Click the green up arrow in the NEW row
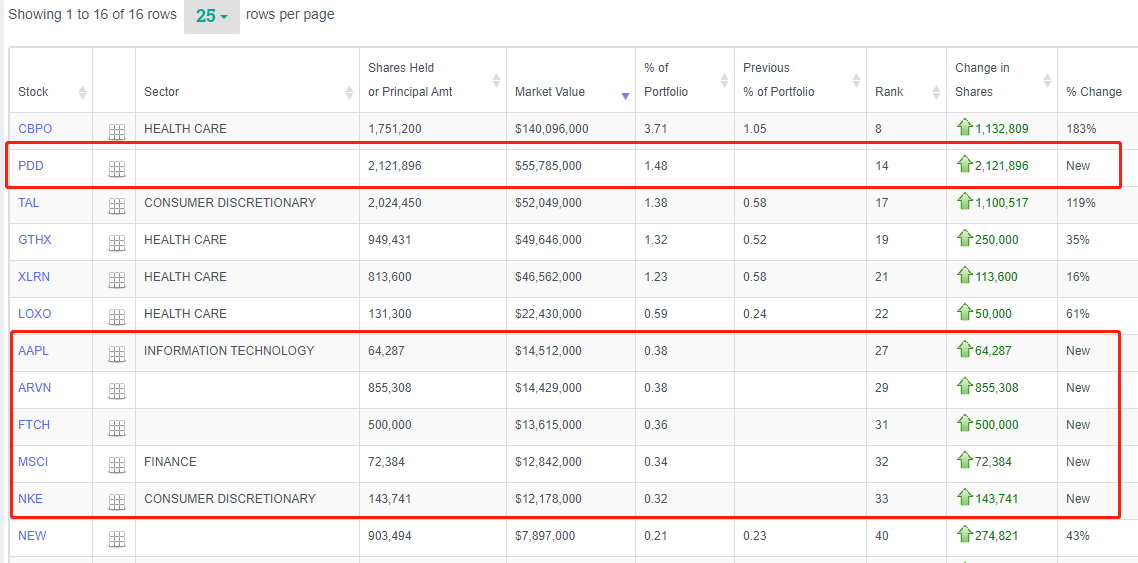This screenshot has width=1138, height=563. click(x=965, y=535)
